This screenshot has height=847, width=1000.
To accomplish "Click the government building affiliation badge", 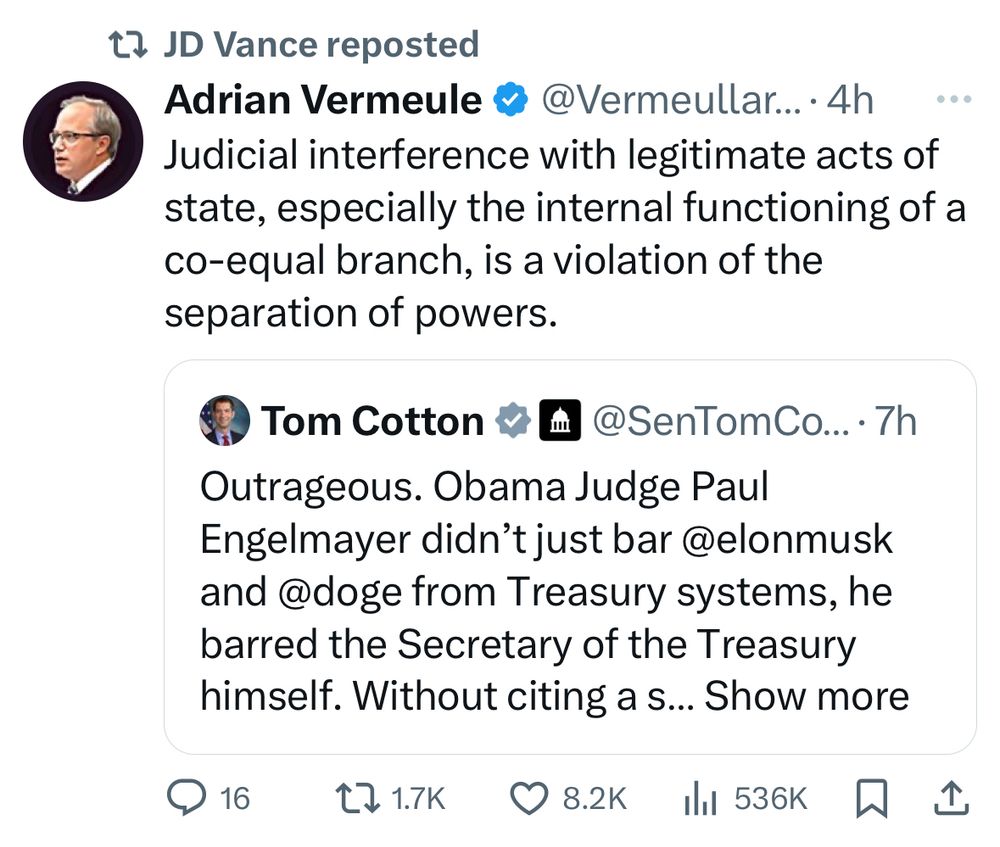I will click(x=560, y=420).
